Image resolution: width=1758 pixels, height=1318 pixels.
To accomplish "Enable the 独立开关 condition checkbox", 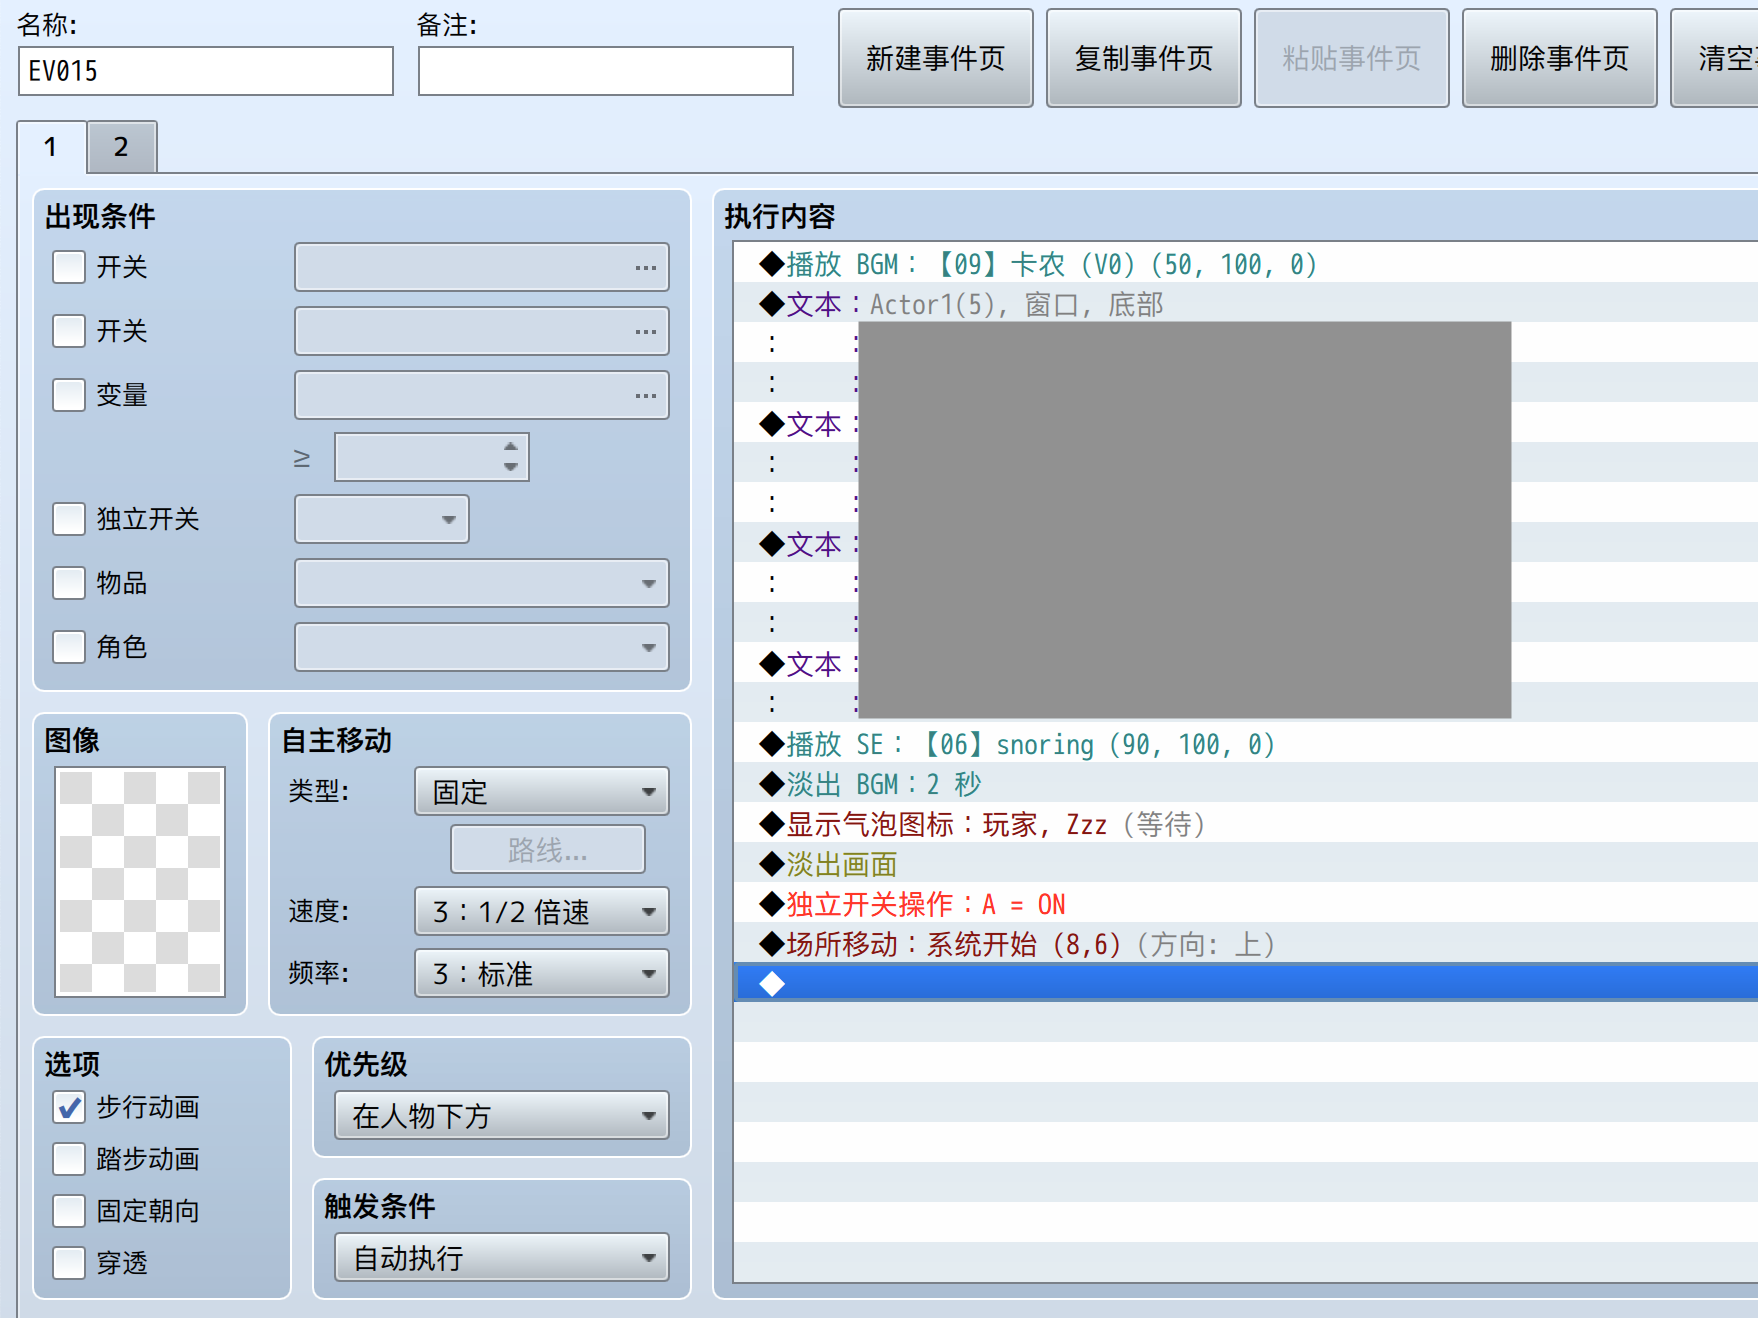I will pyautogui.click(x=69, y=519).
